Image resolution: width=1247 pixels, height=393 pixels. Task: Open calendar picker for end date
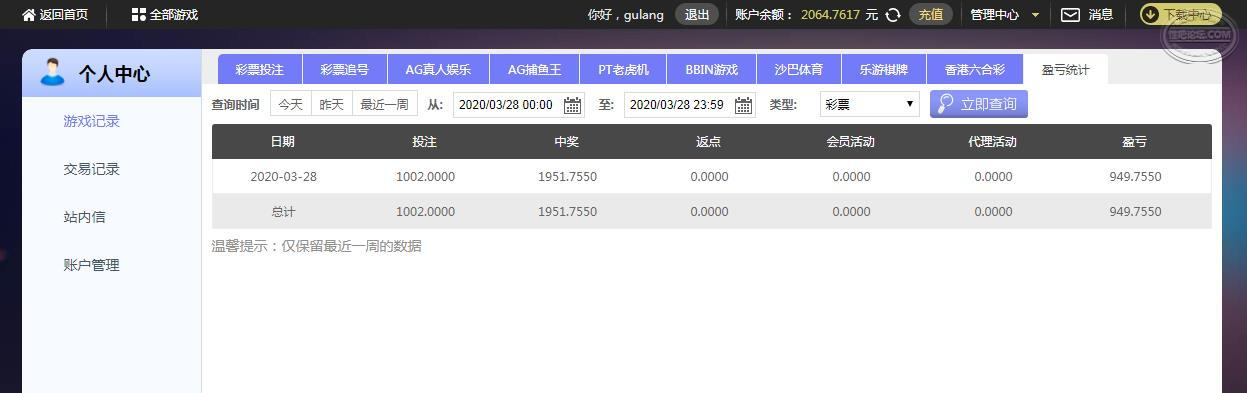(744, 105)
